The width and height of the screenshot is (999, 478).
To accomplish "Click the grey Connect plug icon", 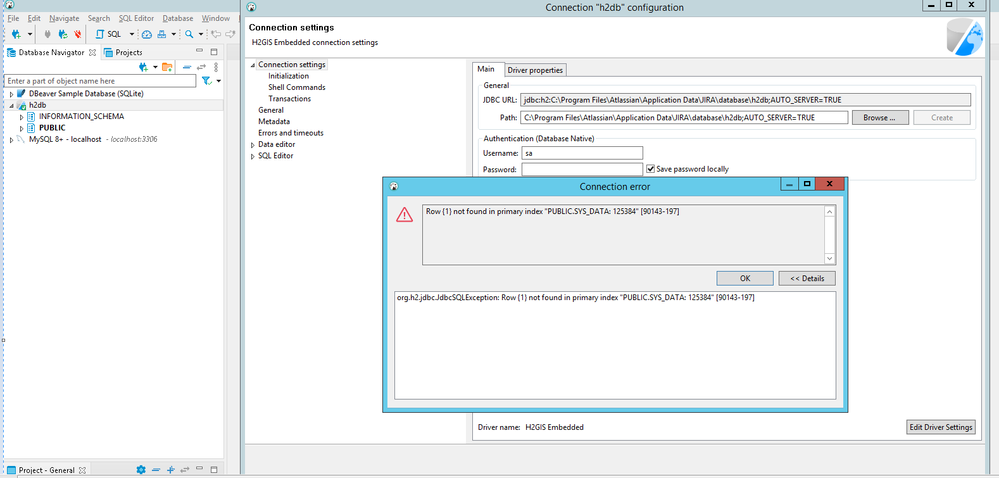I will (x=47, y=34).
